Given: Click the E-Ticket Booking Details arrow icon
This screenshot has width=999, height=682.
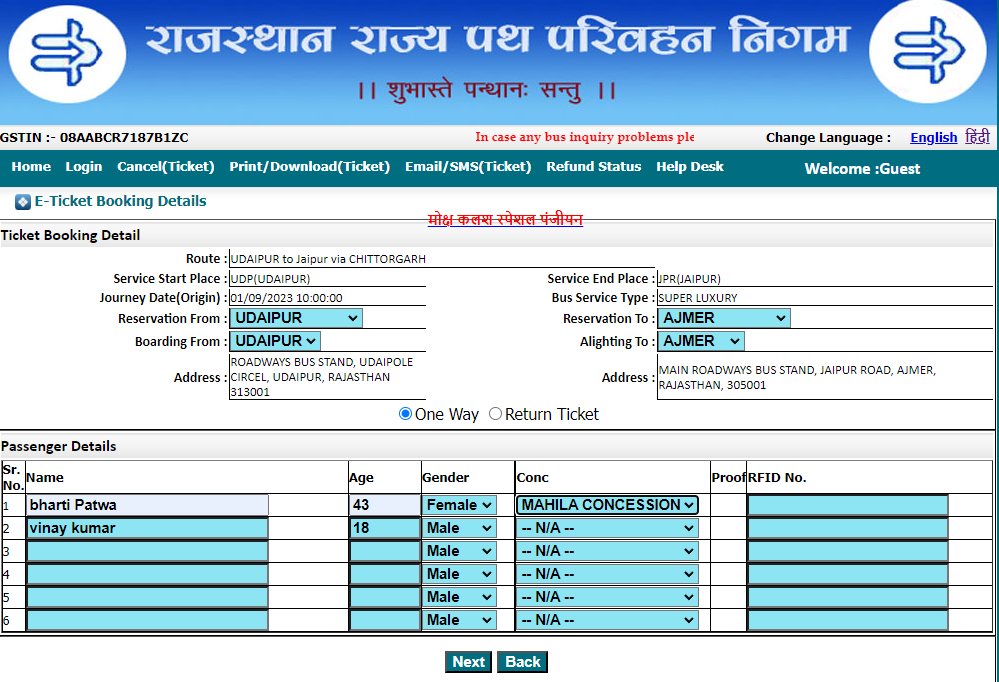Looking at the screenshot, I should (x=24, y=201).
